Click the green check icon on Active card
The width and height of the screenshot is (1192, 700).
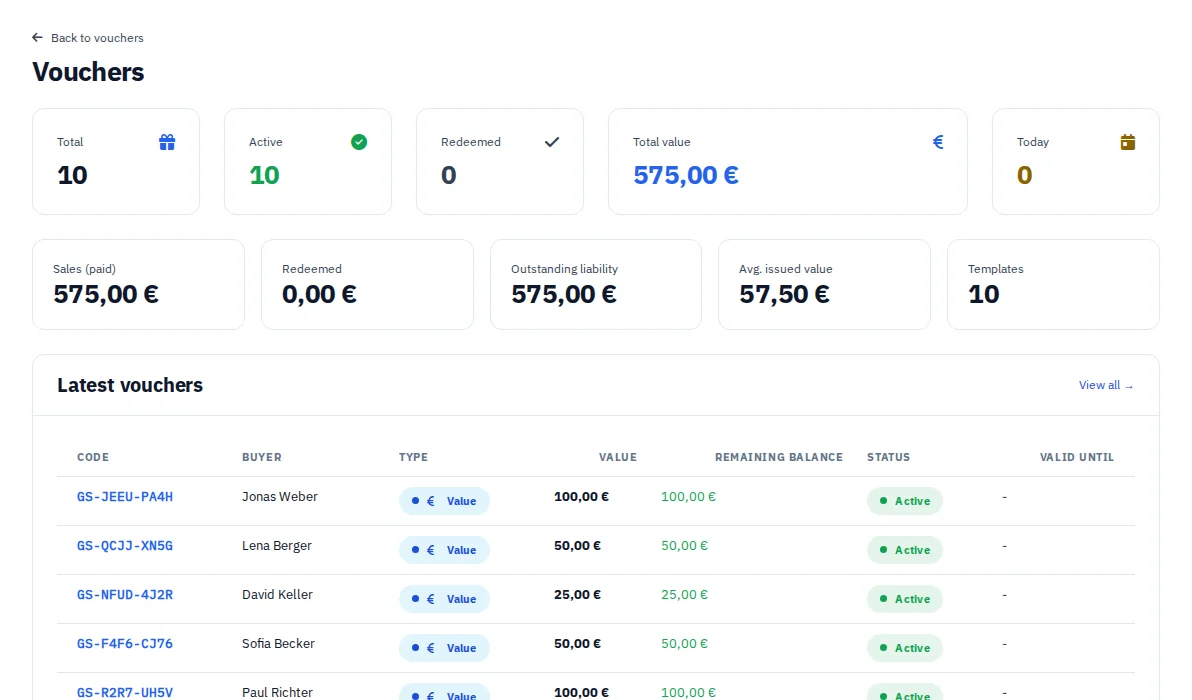[x=359, y=142]
